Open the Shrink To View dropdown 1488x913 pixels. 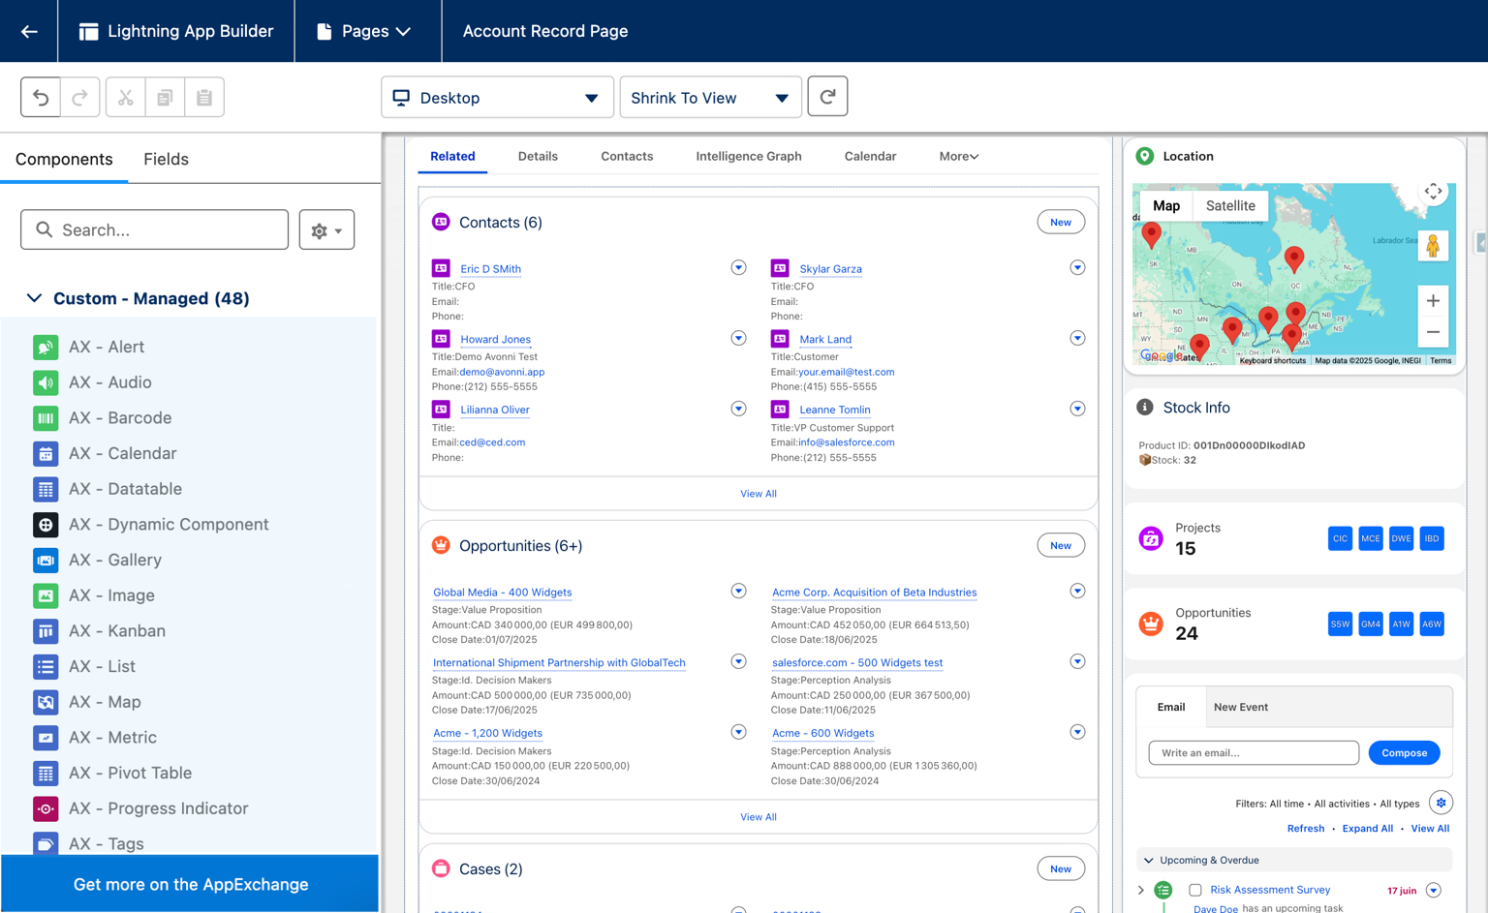pos(710,98)
